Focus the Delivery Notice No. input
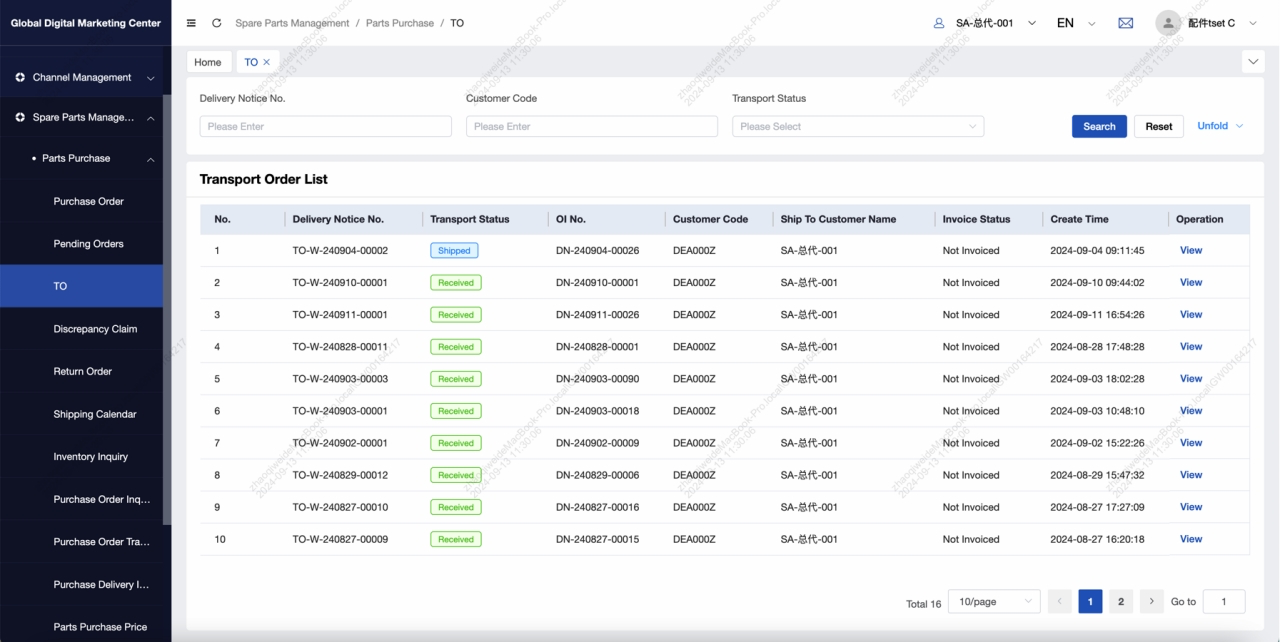The height and width of the screenshot is (642, 1280). [x=326, y=127]
